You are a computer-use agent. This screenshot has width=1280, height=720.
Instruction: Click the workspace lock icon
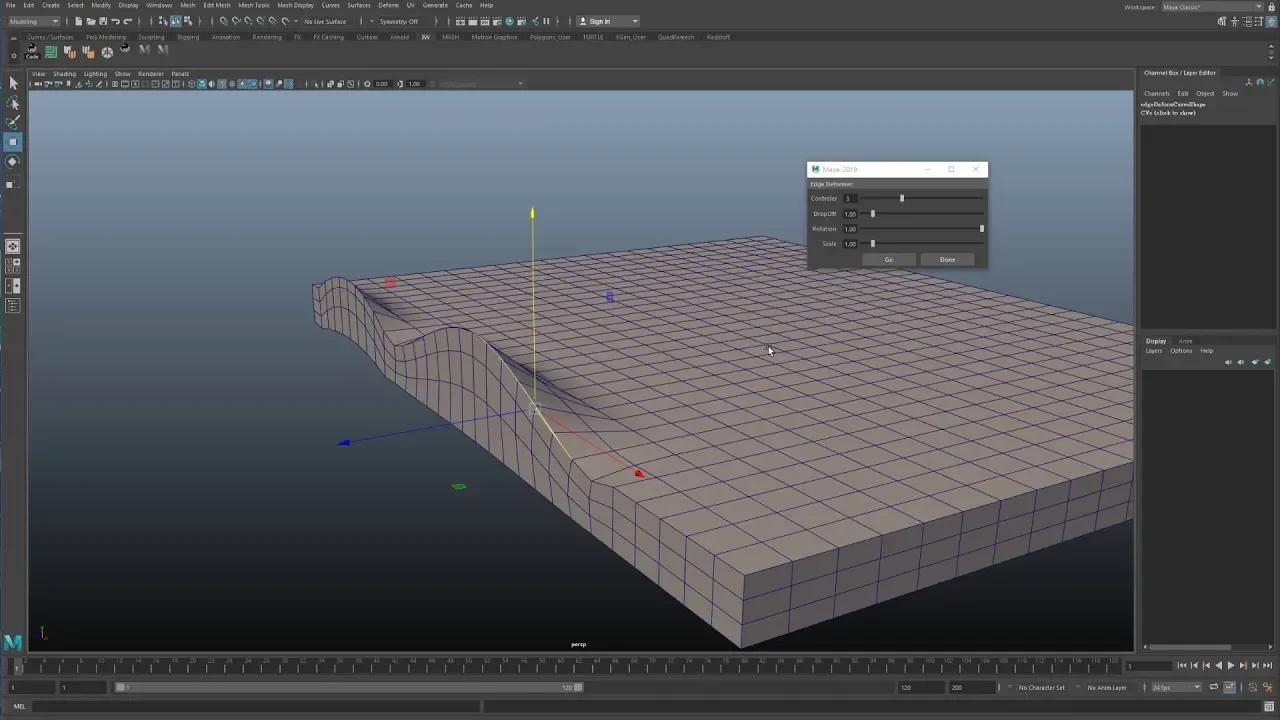1271,7
